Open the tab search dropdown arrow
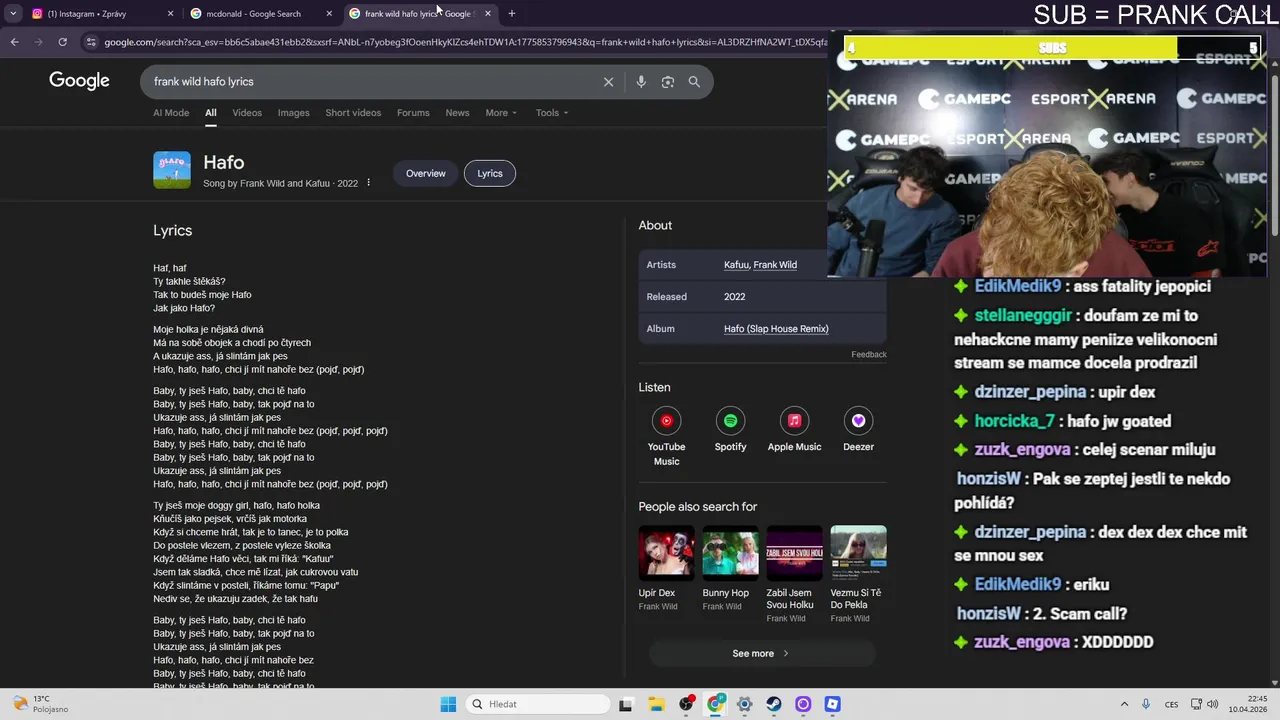This screenshot has width=1280, height=720. [x=13, y=14]
